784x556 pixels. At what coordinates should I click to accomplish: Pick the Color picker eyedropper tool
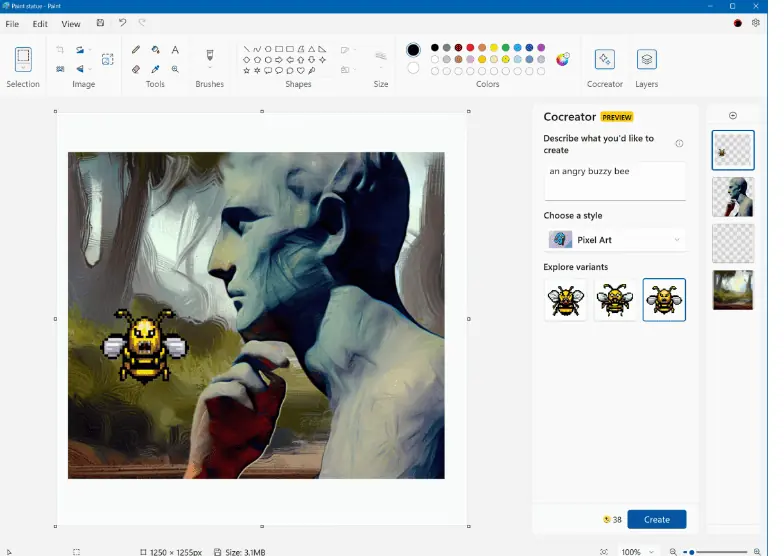pos(155,70)
